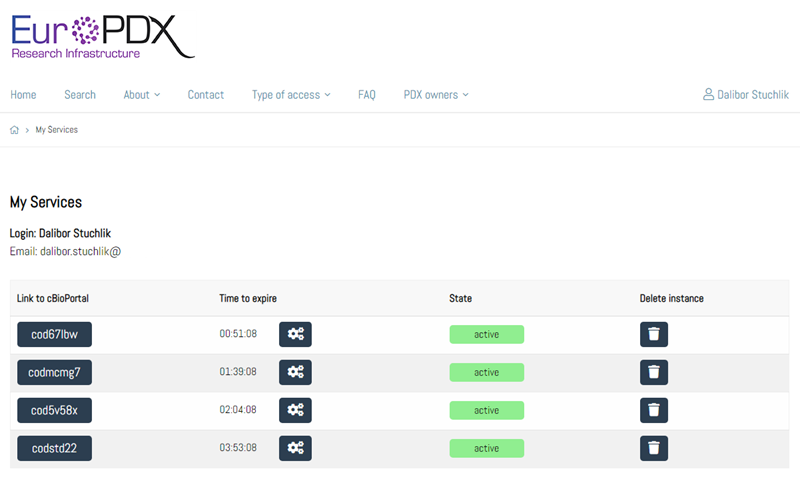This screenshot has width=800, height=483.
Task: Click the My Services page heading
Action: [46, 202]
